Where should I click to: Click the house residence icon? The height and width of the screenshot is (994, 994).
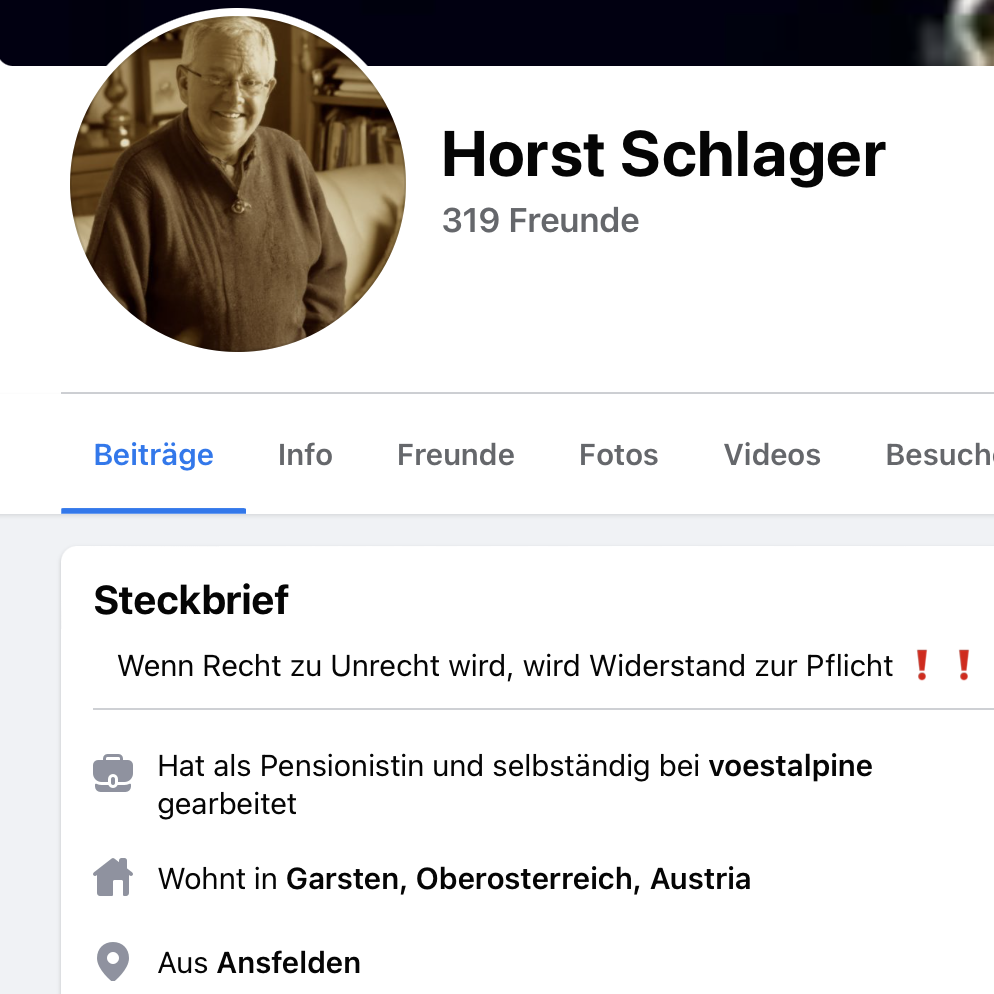coord(113,877)
